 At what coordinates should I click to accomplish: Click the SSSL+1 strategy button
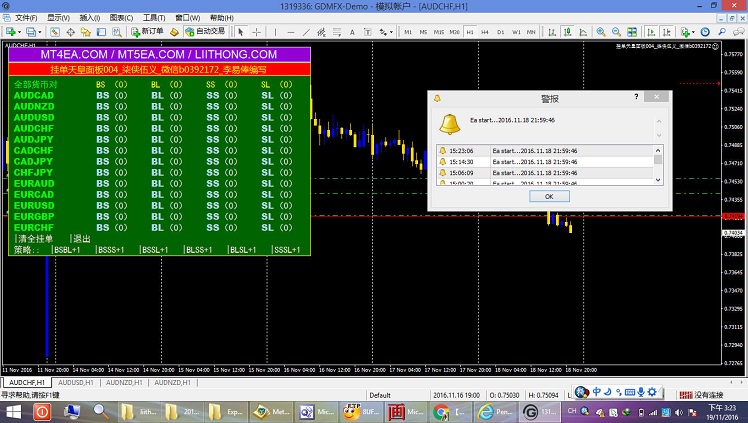[287, 249]
